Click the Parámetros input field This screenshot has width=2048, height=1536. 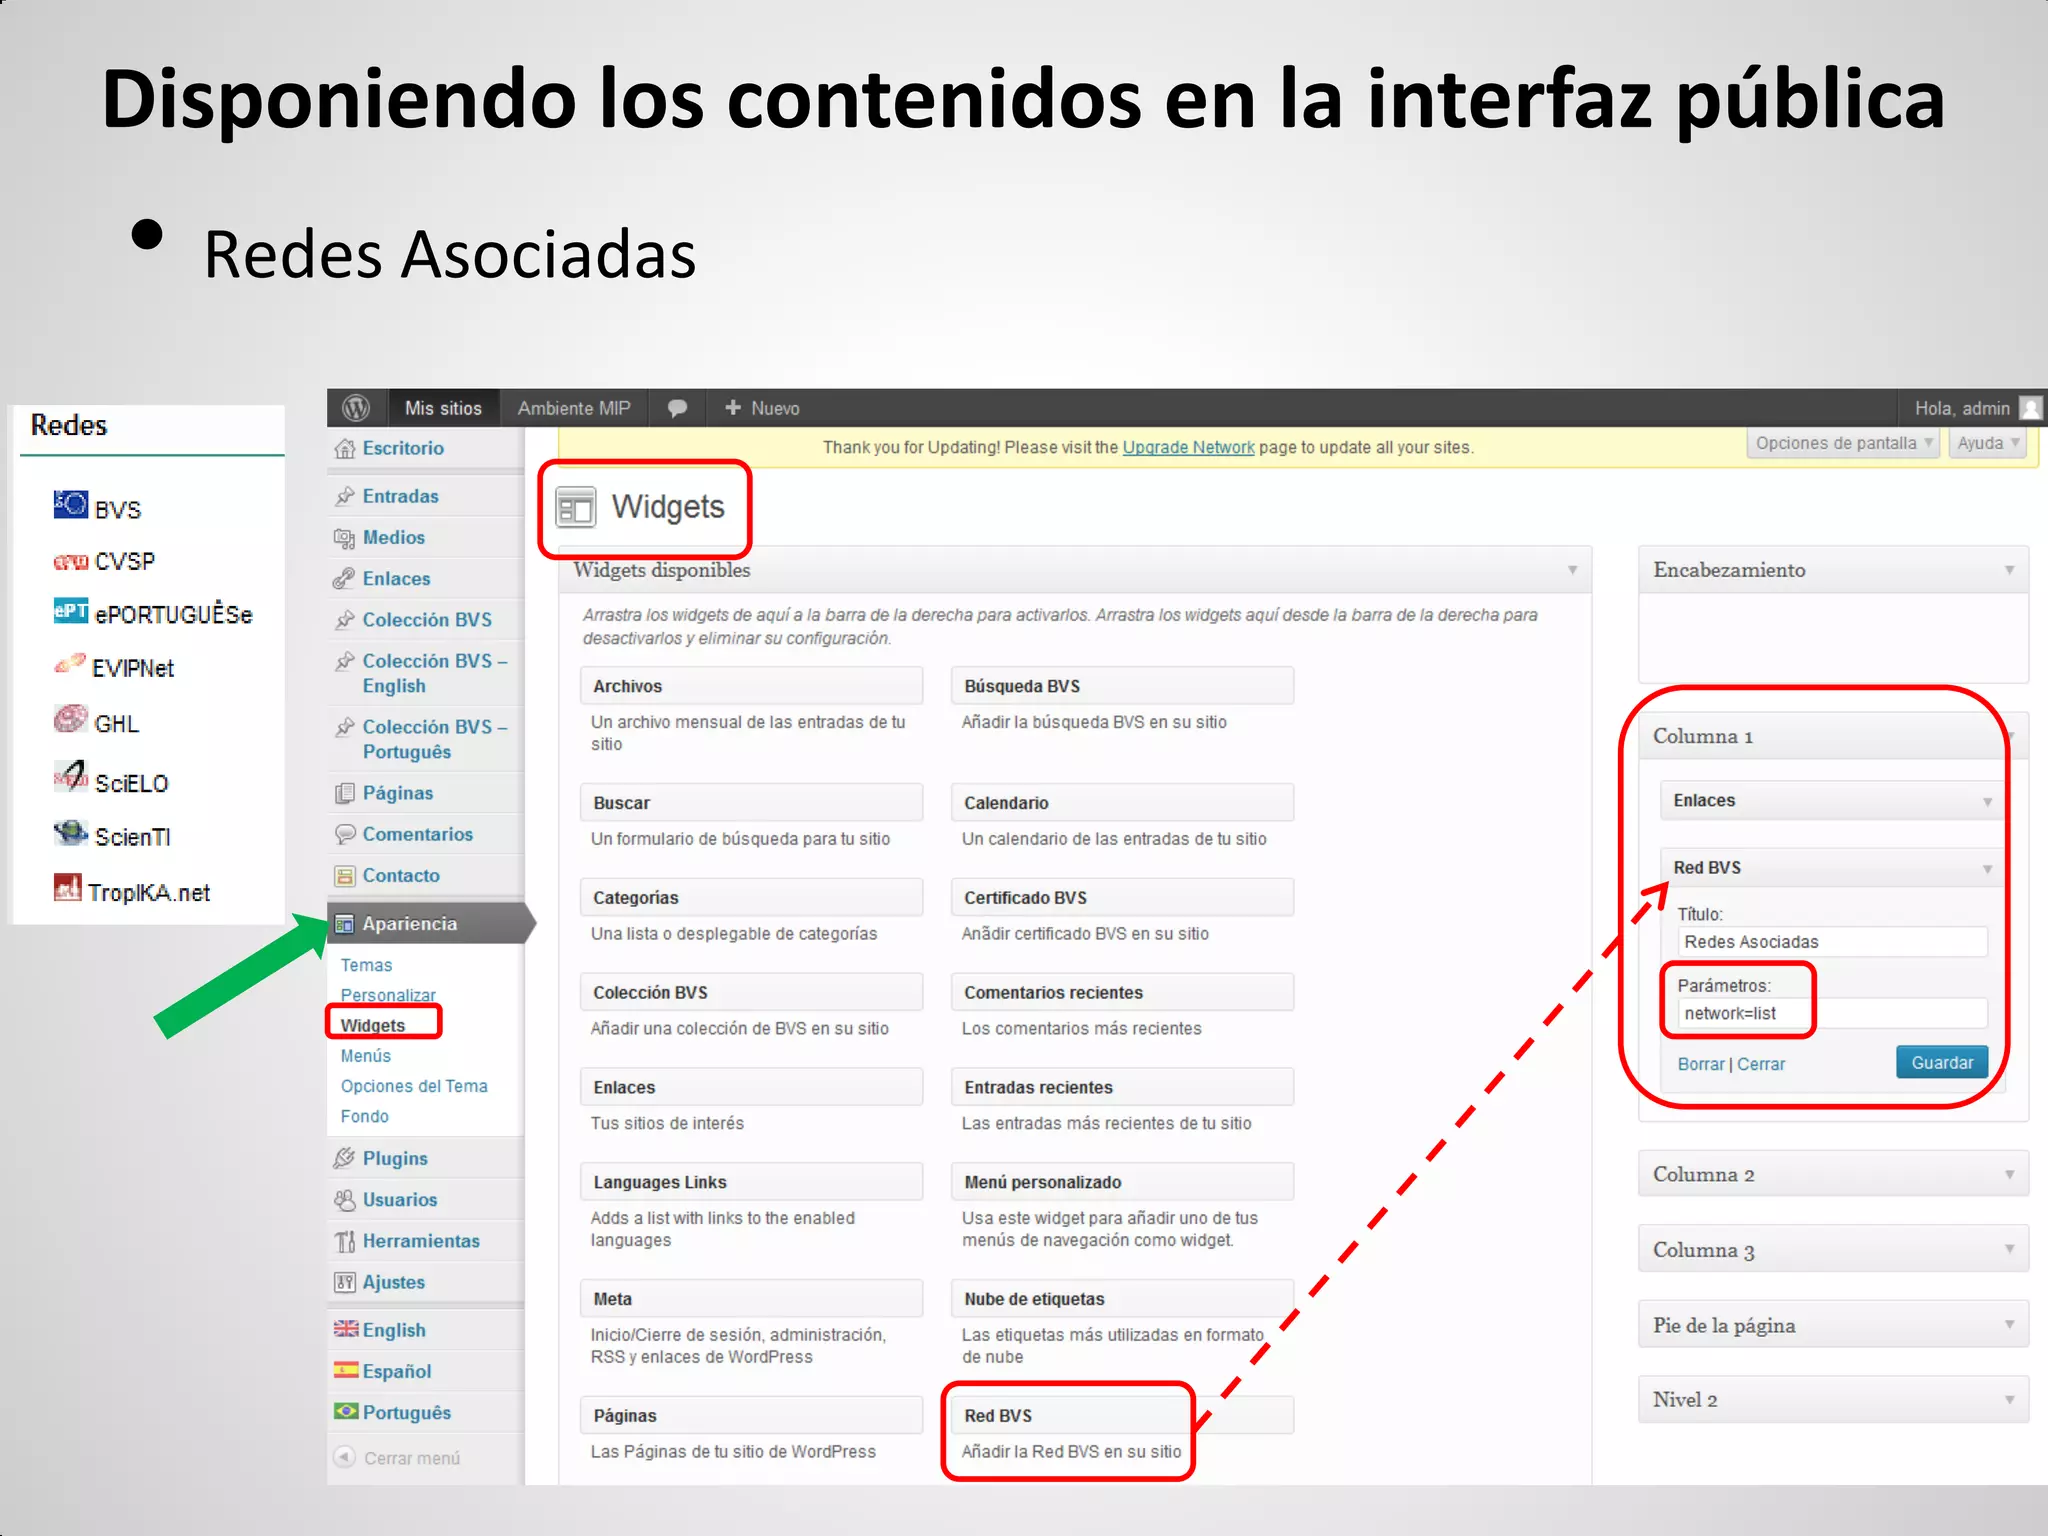pyautogui.click(x=1832, y=1013)
